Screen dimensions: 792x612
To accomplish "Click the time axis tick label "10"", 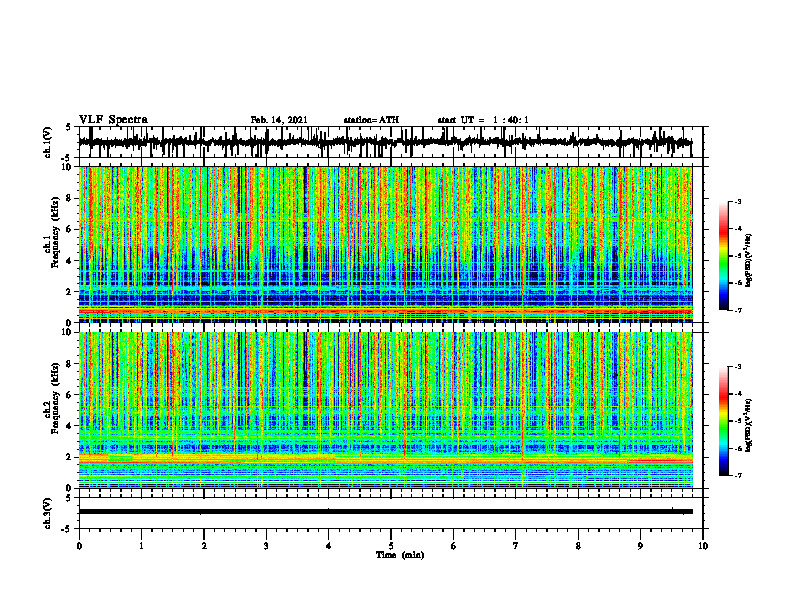I will pos(703,546).
